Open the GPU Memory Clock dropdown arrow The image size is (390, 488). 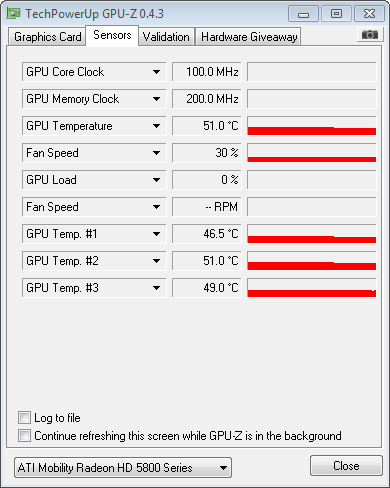156,99
